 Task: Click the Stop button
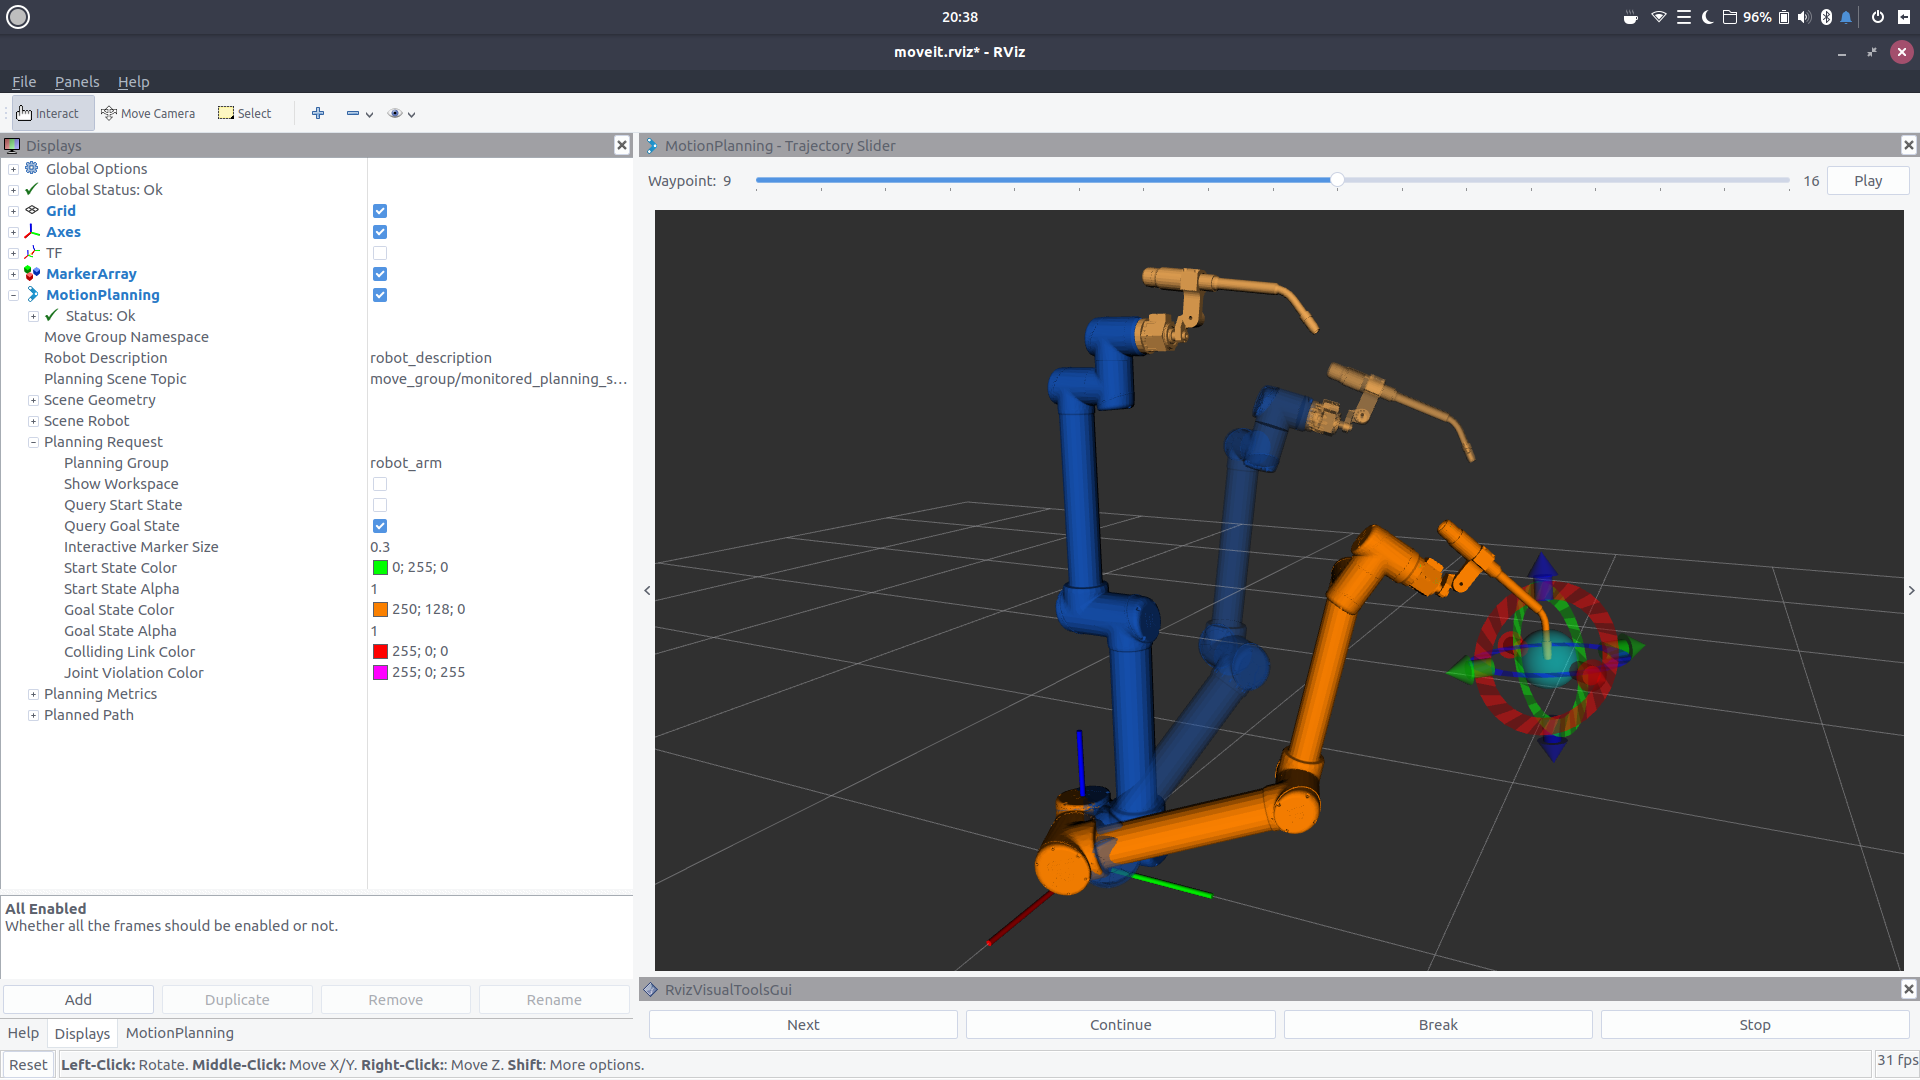[1755, 1025]
